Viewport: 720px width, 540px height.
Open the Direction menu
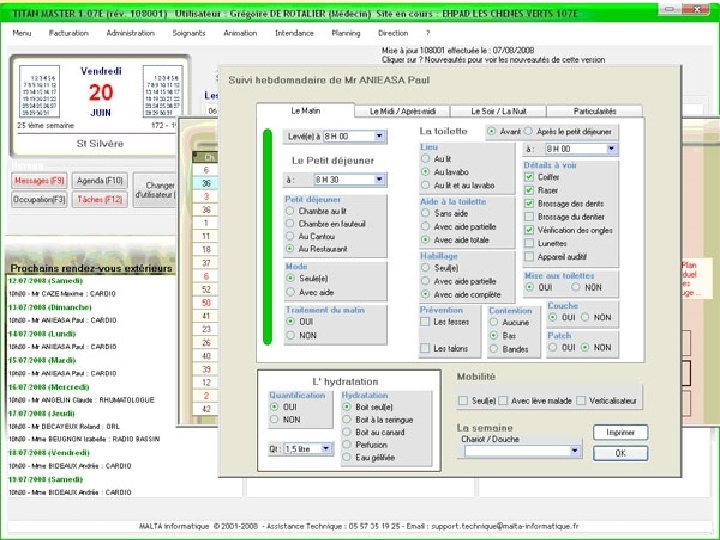(393, 33)
